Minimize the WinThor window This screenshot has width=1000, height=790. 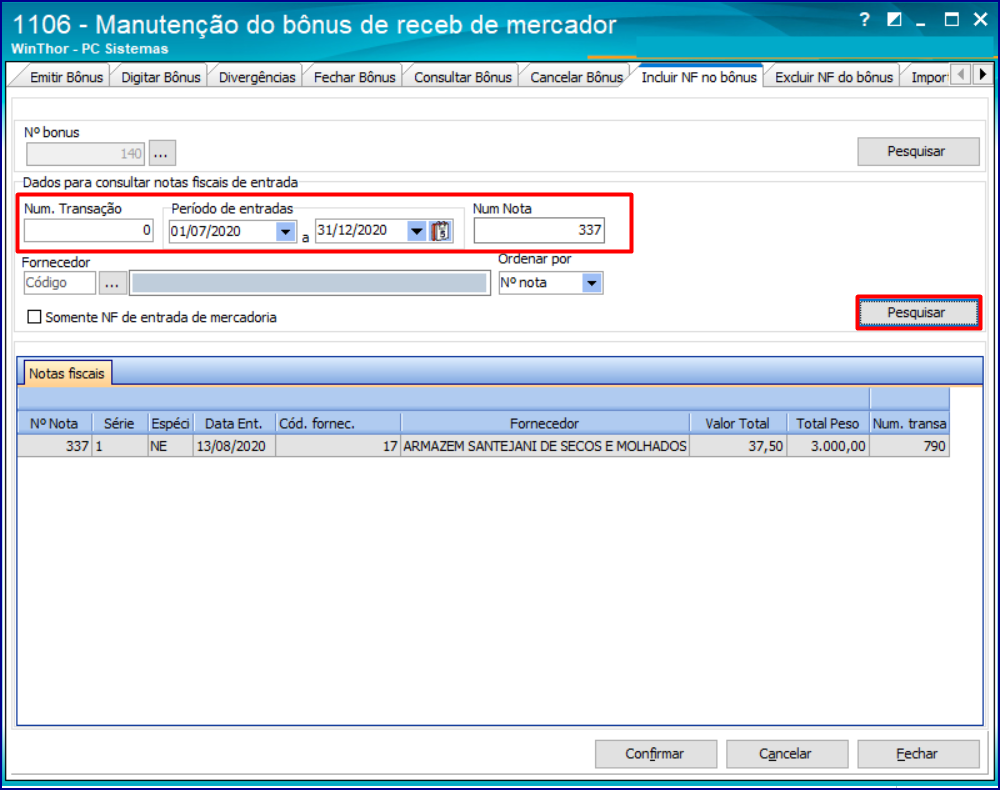tap(921, 23)
